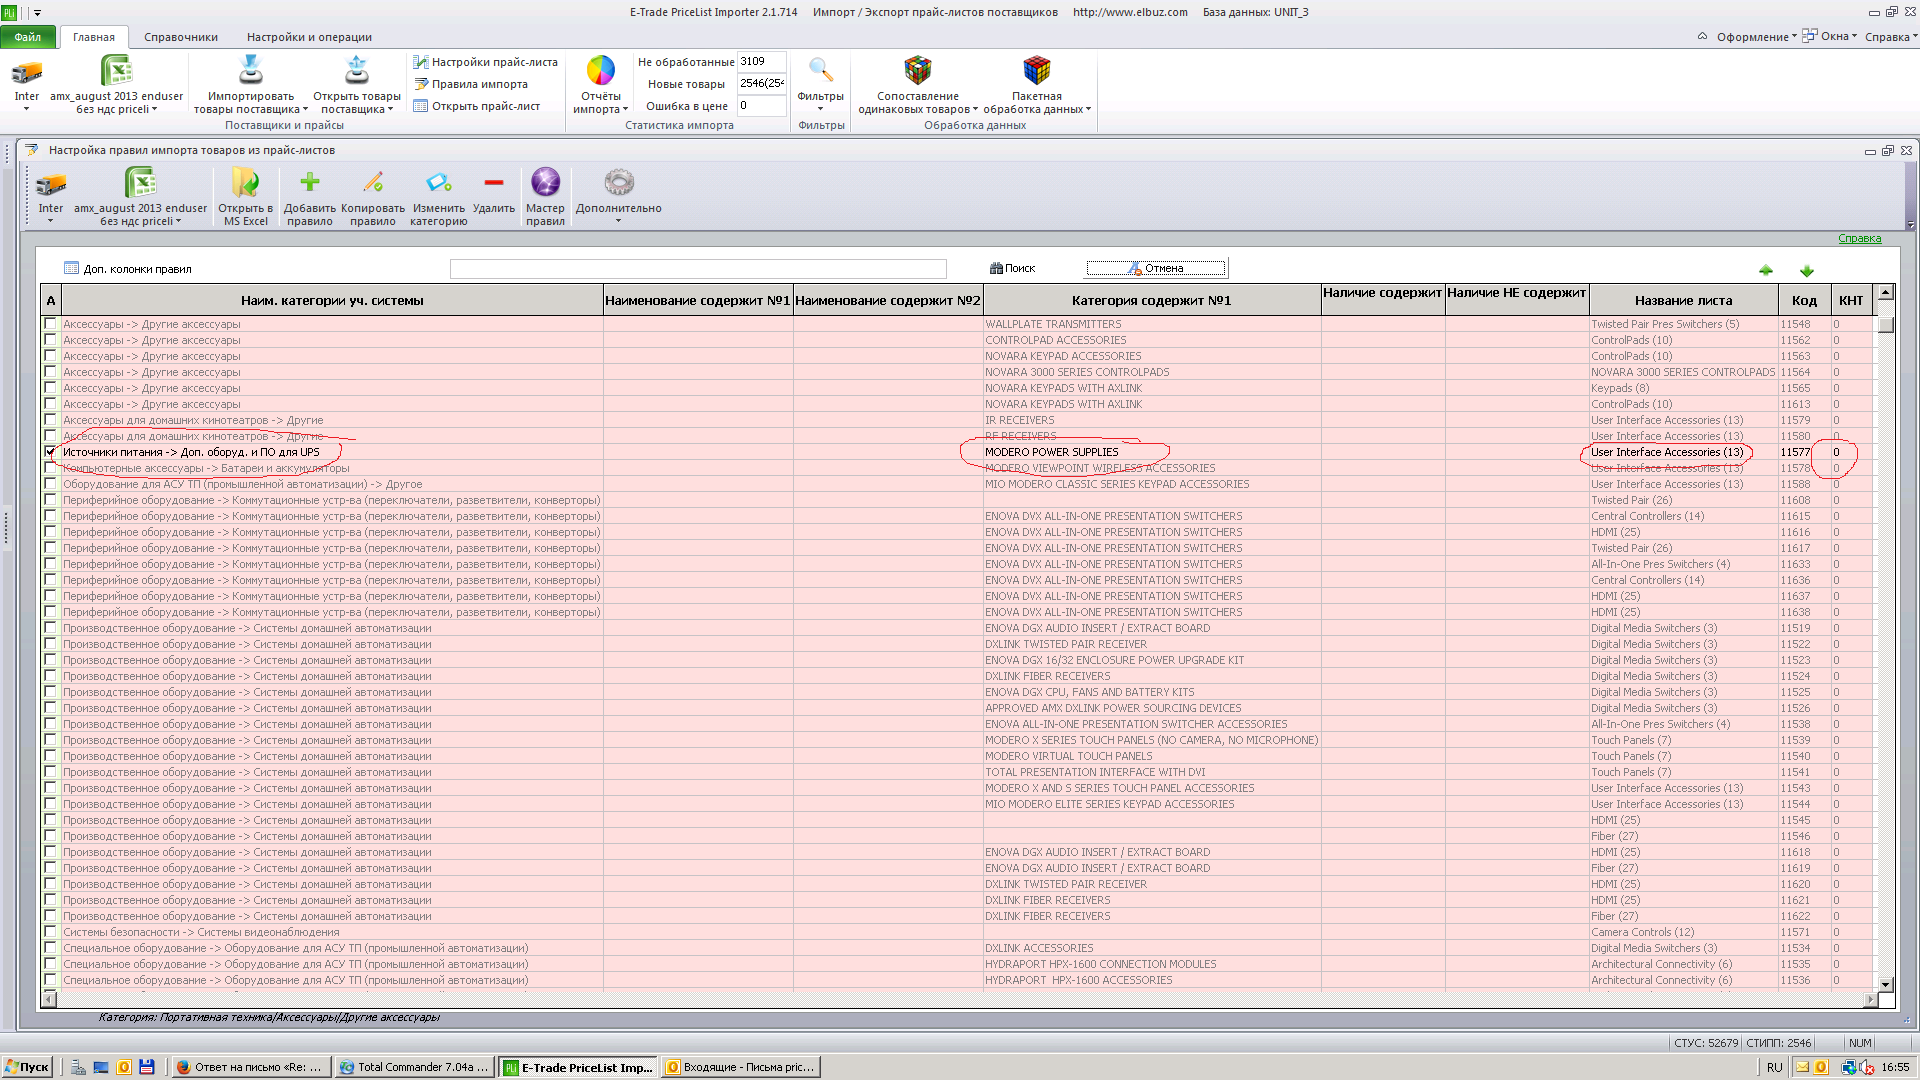This screenshot has width=1920, height=1080.
Task: Click Открыть в MS Excel icon
Action: tap(245, 183)
